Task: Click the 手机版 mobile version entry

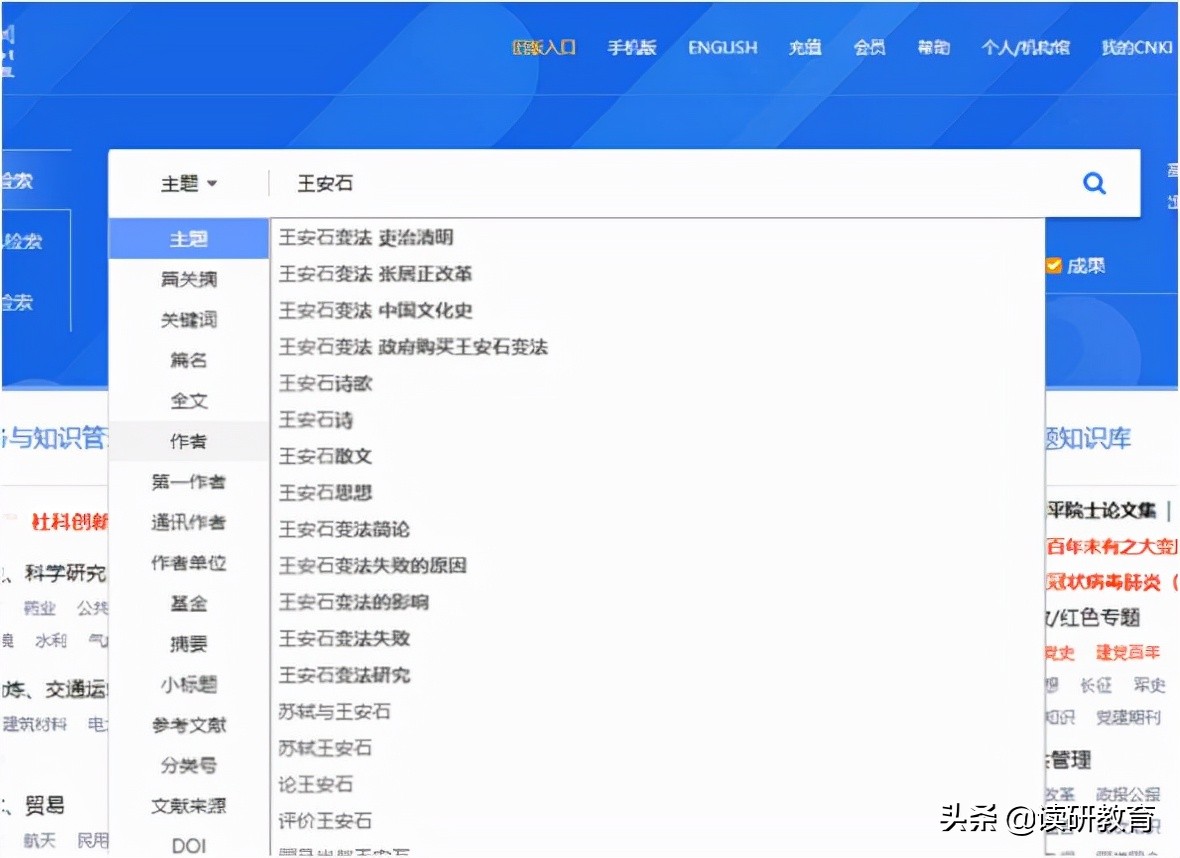Action: coord(631,47)
